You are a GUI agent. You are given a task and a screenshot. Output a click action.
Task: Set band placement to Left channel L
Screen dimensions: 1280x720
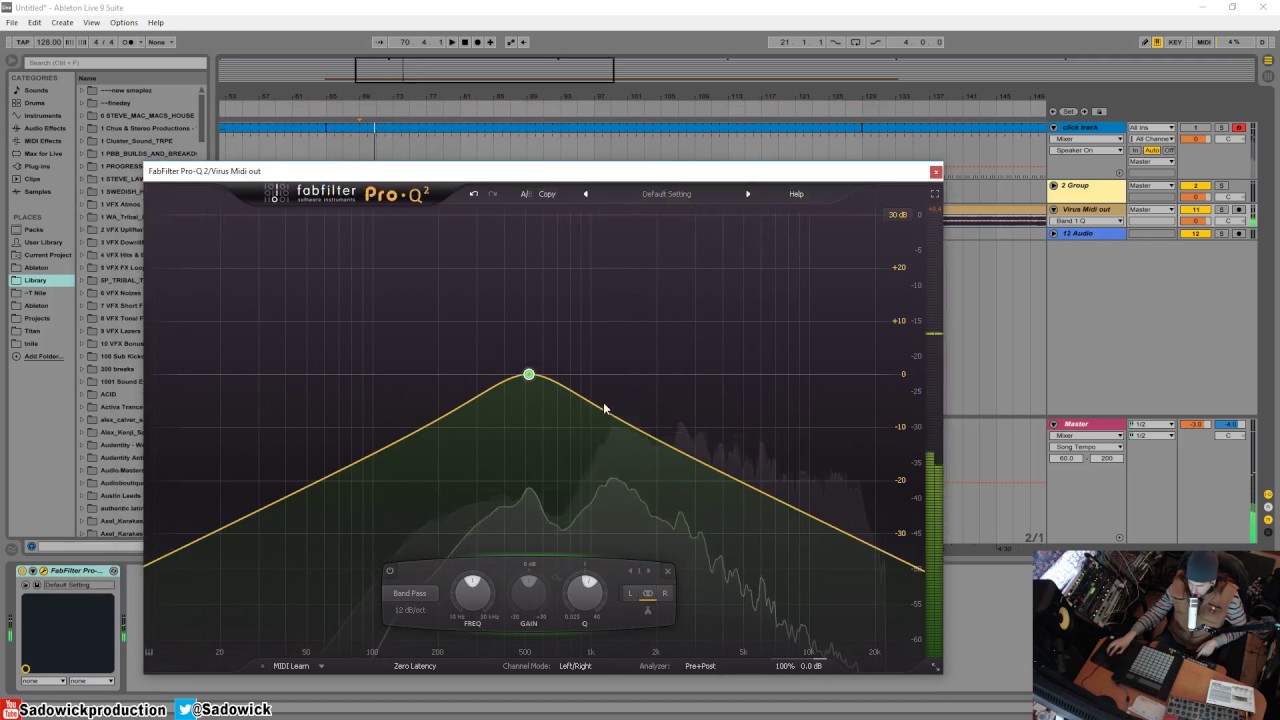point(630,594)
